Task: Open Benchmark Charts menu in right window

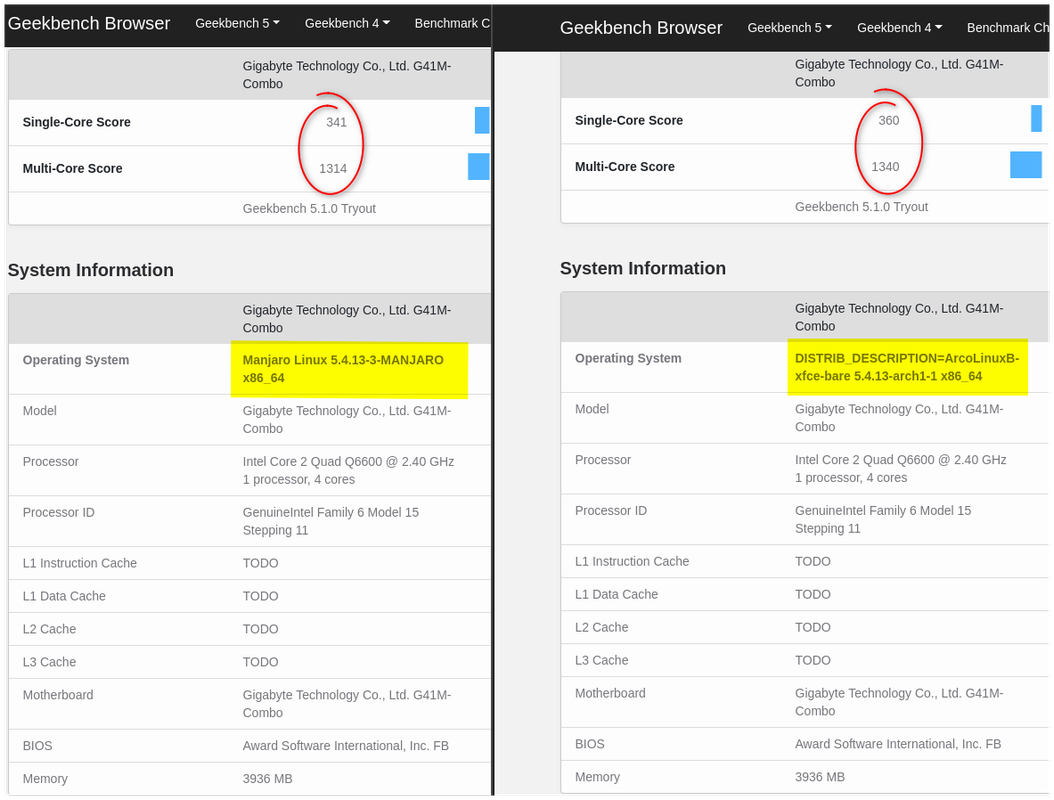Action: 1007,28
